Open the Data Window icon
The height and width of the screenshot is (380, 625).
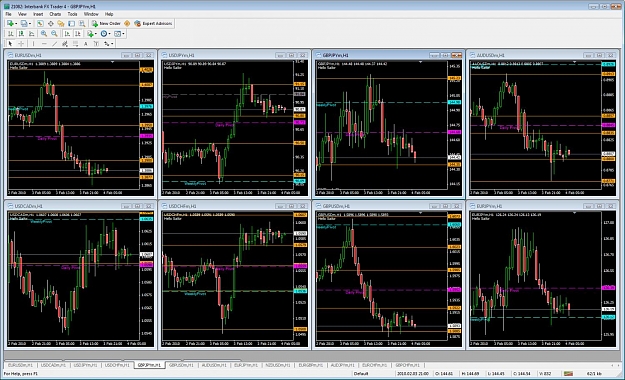click(51, 24)
